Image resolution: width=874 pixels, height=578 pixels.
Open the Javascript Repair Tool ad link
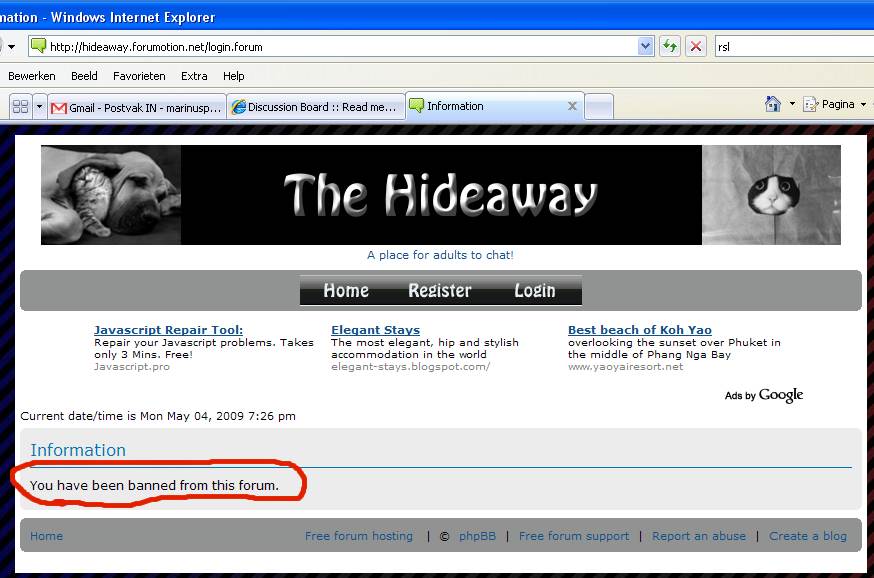tap(168, 330)
